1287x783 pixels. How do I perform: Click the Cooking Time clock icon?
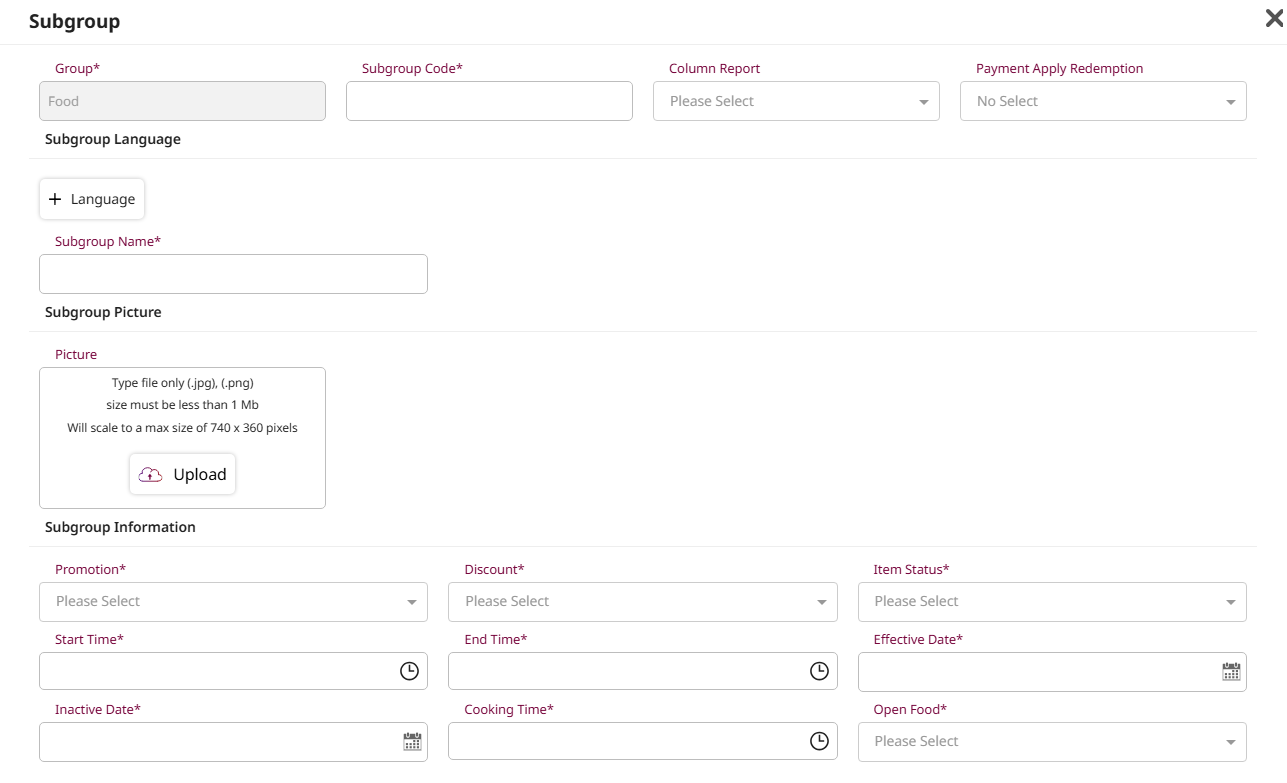(819, 741)
